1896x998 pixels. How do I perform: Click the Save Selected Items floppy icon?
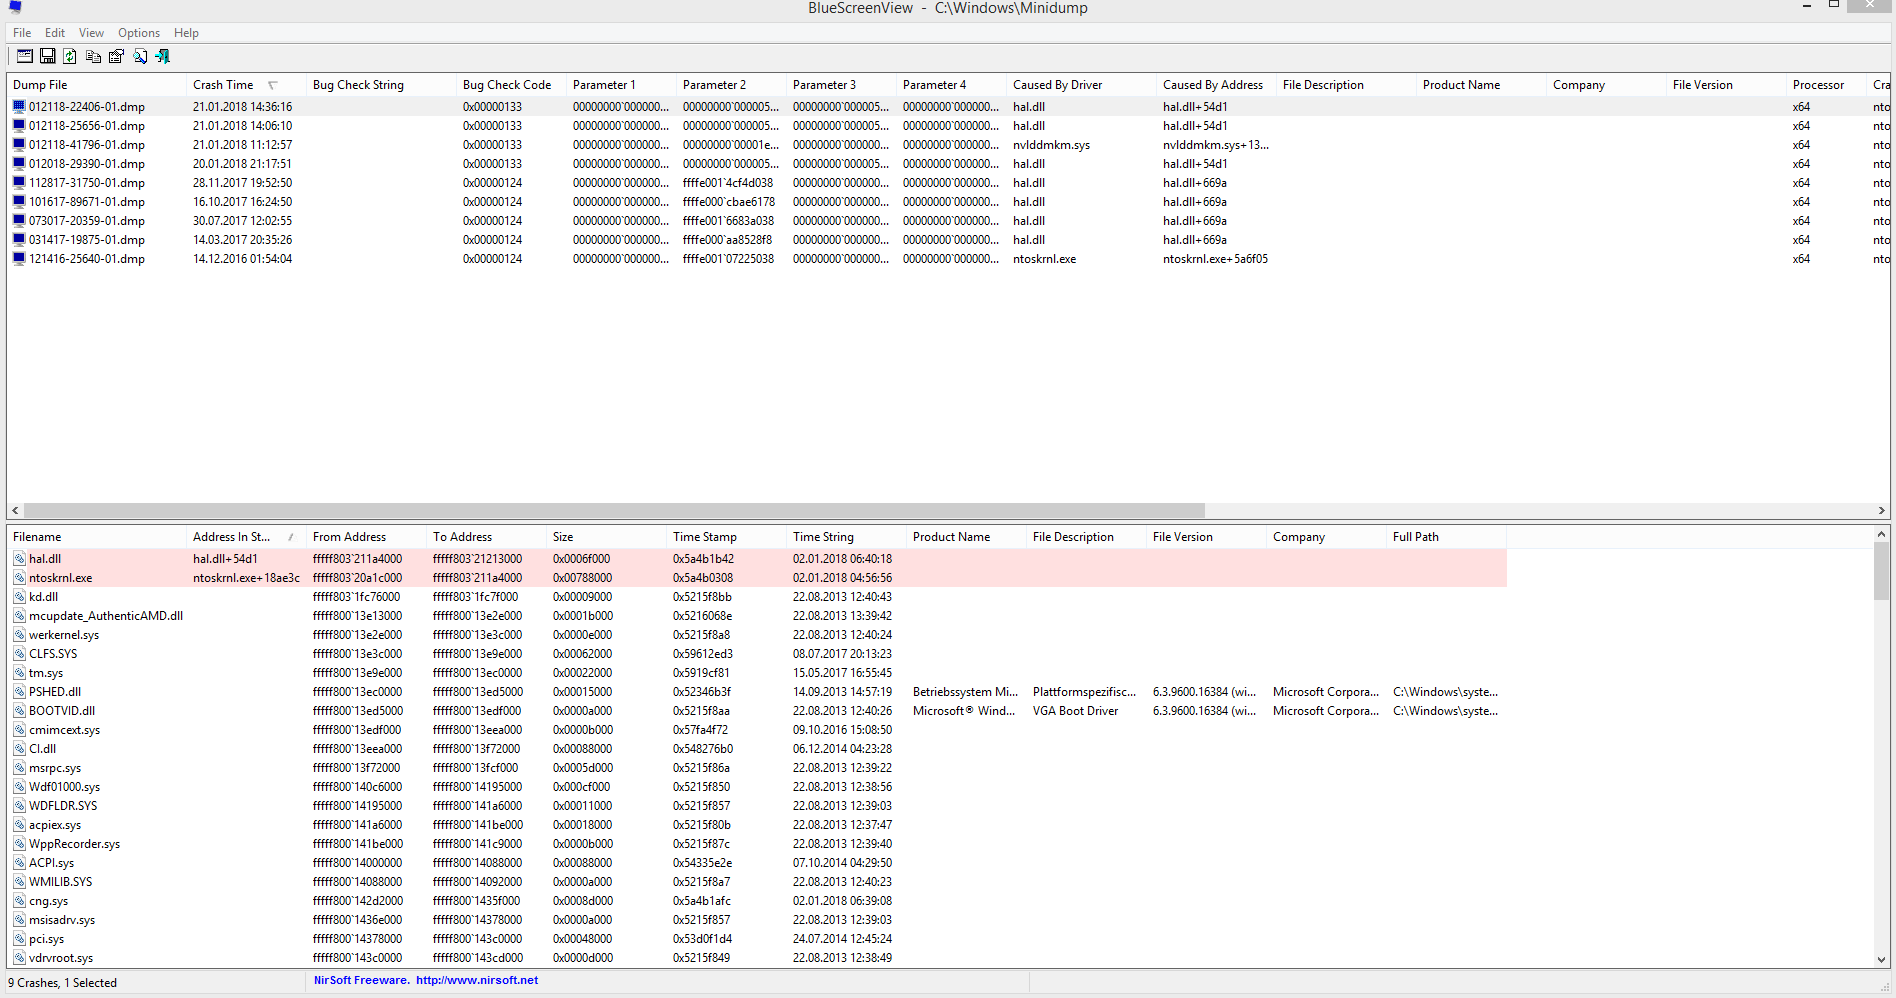[48, 57]
